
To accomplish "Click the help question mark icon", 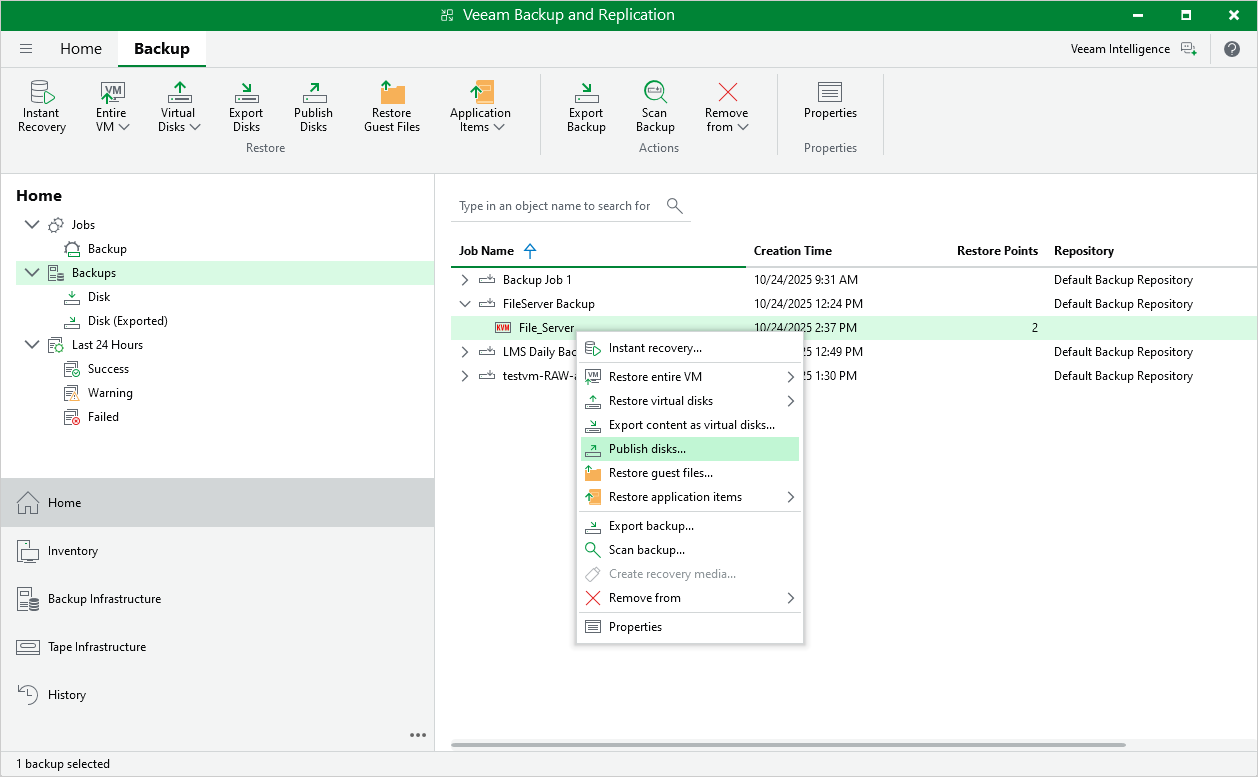I will pyautogui.click(x=1232, y=49).
